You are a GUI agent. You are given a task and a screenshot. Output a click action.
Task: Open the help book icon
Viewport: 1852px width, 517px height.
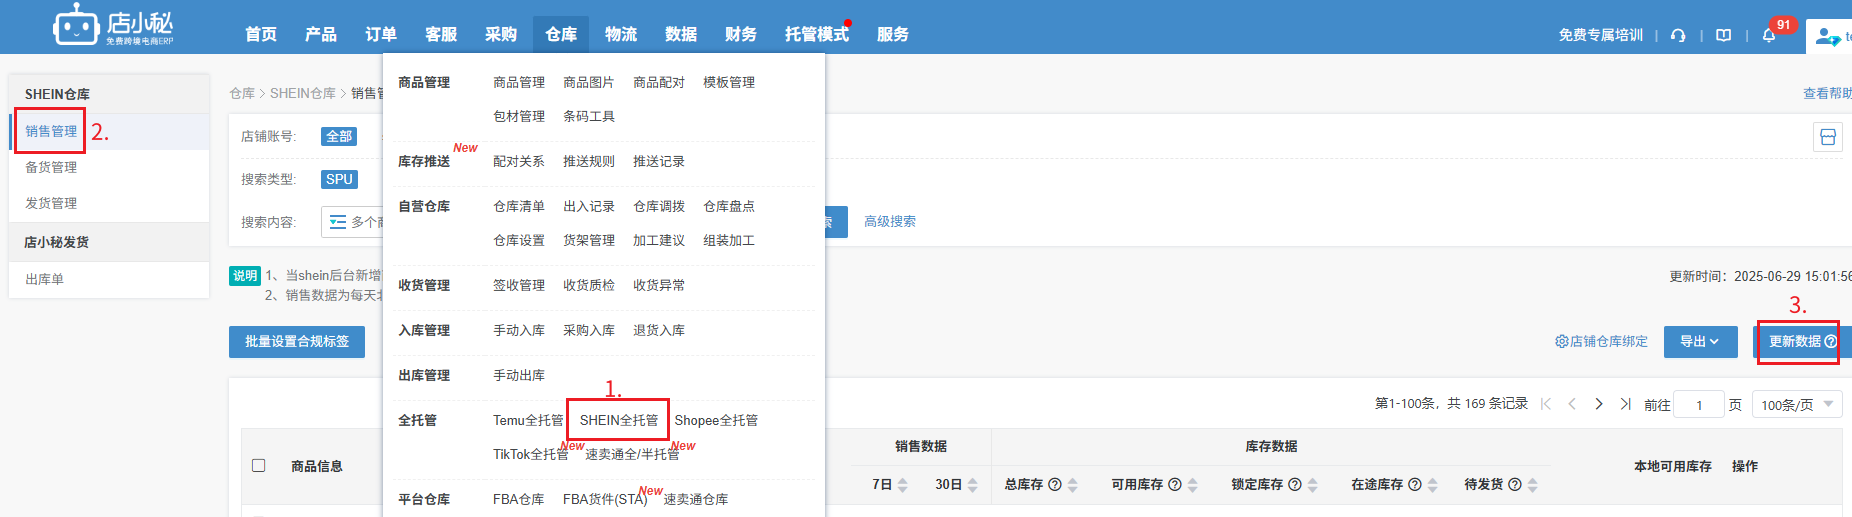point(1724,35)
